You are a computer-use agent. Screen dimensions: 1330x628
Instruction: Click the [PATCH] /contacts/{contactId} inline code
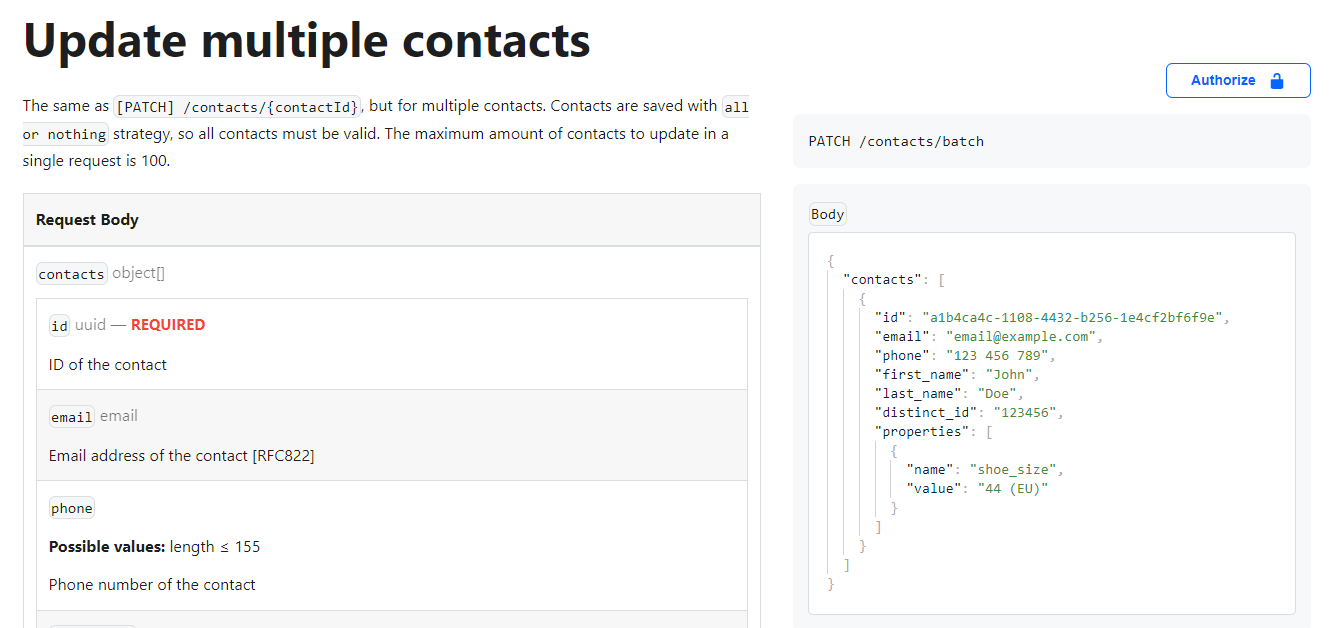coord(237,107)
